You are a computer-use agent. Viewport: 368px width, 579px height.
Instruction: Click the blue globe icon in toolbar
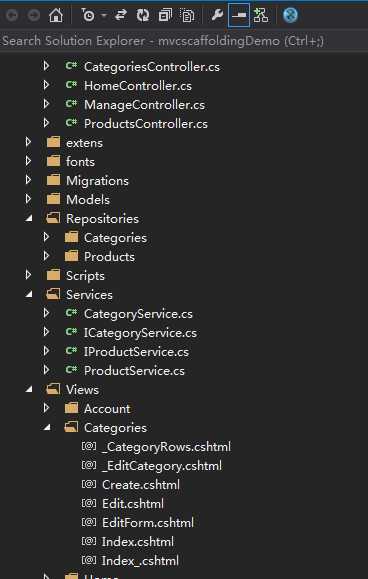coord(290,16)
